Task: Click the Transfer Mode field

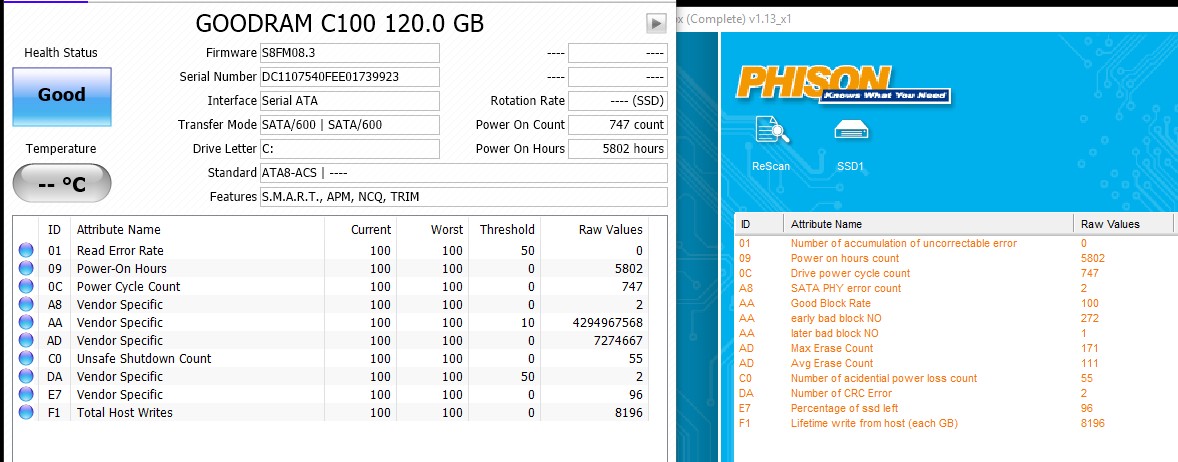Action: click(349, 125)
